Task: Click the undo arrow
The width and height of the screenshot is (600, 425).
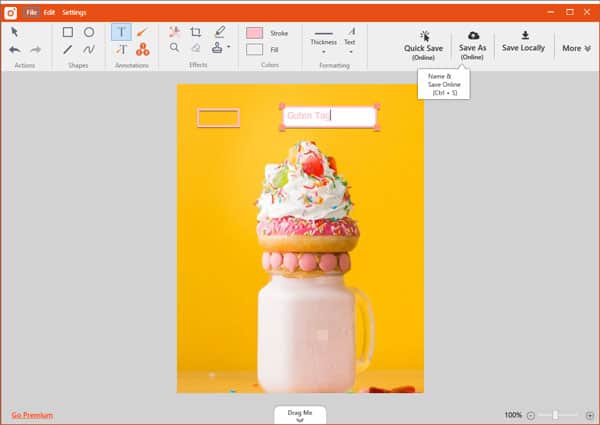Action: [14, 49]
